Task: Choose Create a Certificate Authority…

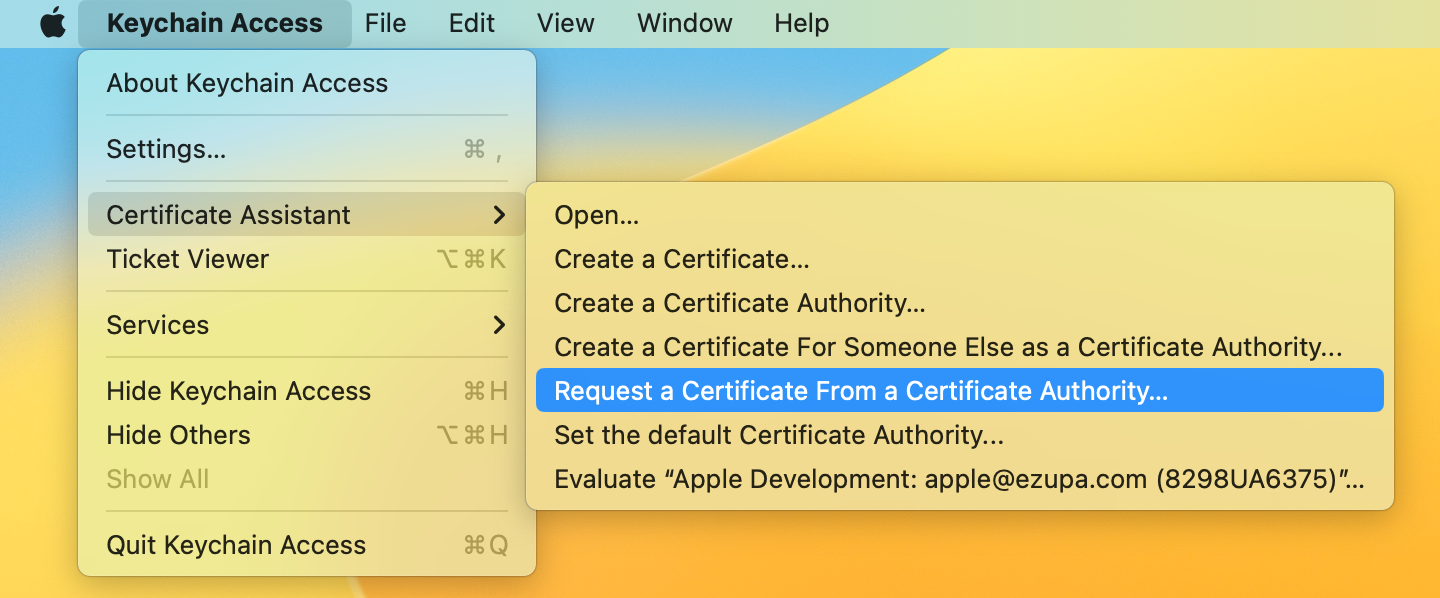Action: [960, 303]
